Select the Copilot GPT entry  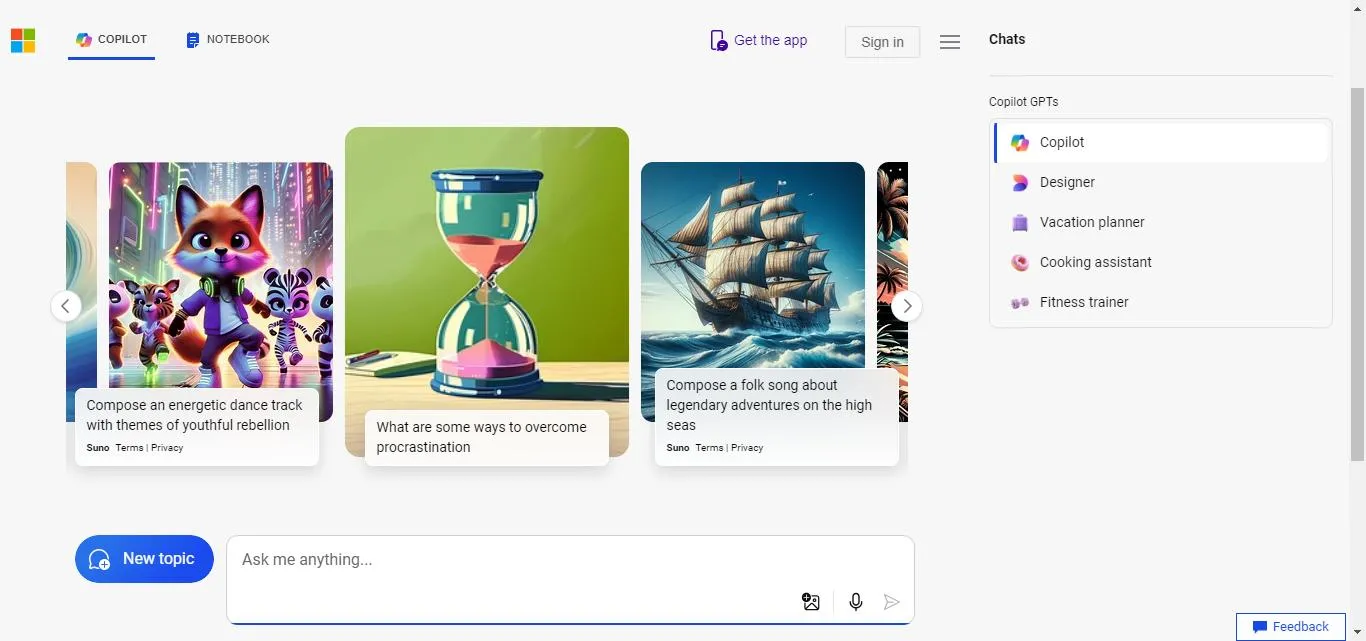click(x=1062, y=142)
